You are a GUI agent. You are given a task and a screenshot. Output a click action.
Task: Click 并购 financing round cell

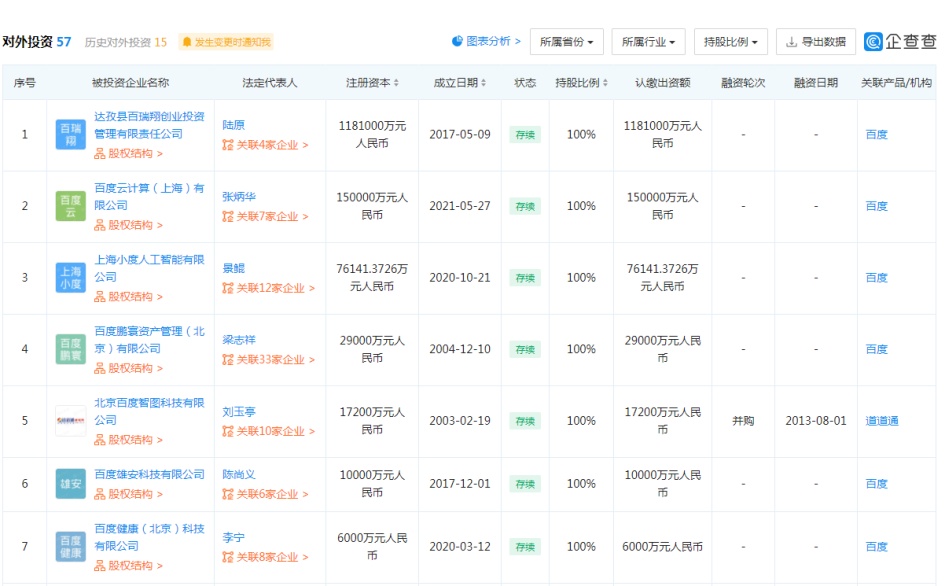coord(743,421)
